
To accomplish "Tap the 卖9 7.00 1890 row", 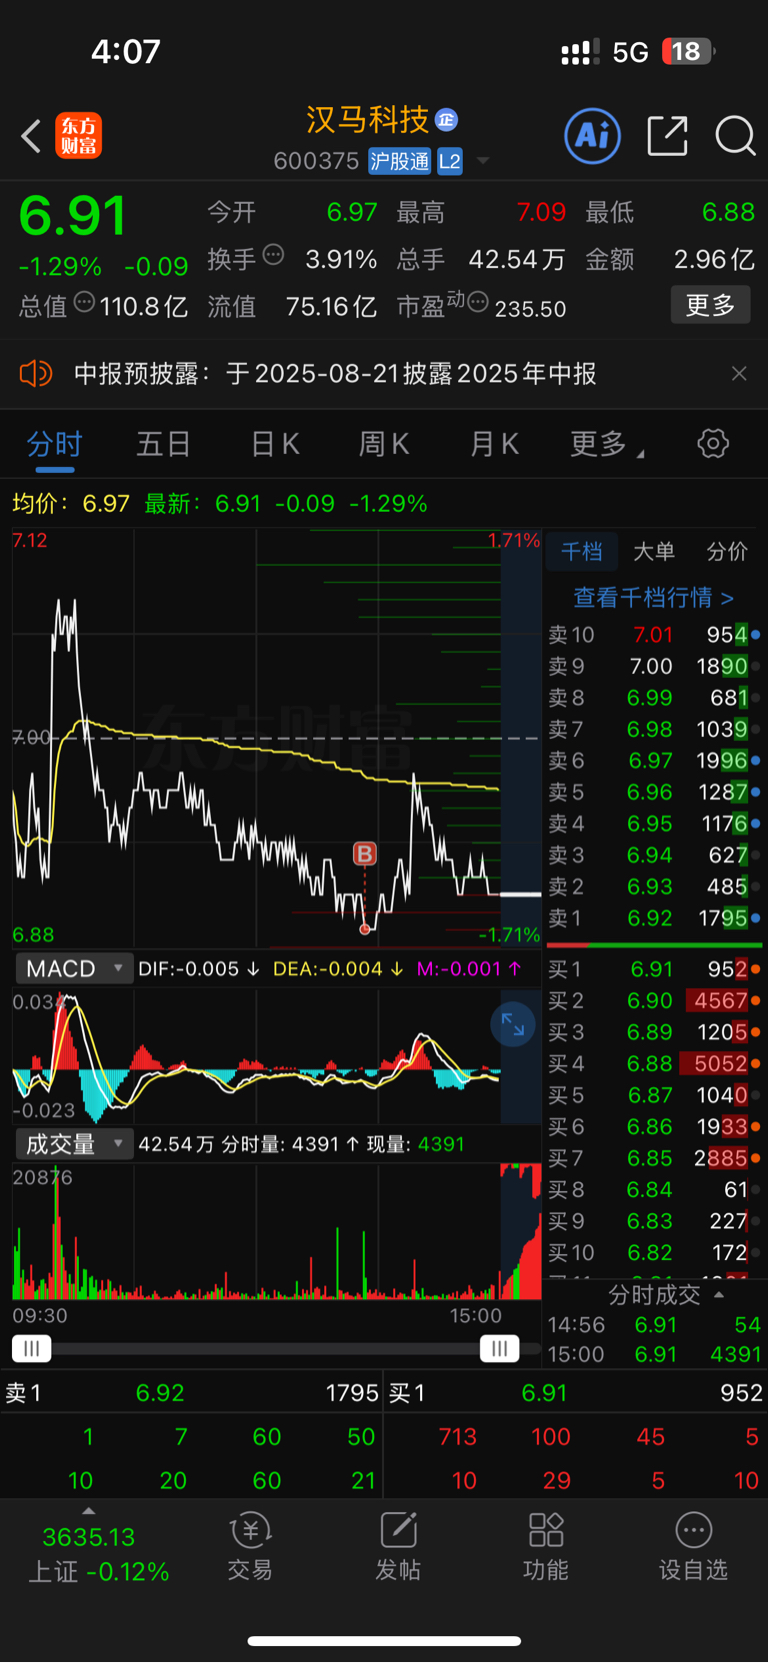I will click(x=654, y=667).
